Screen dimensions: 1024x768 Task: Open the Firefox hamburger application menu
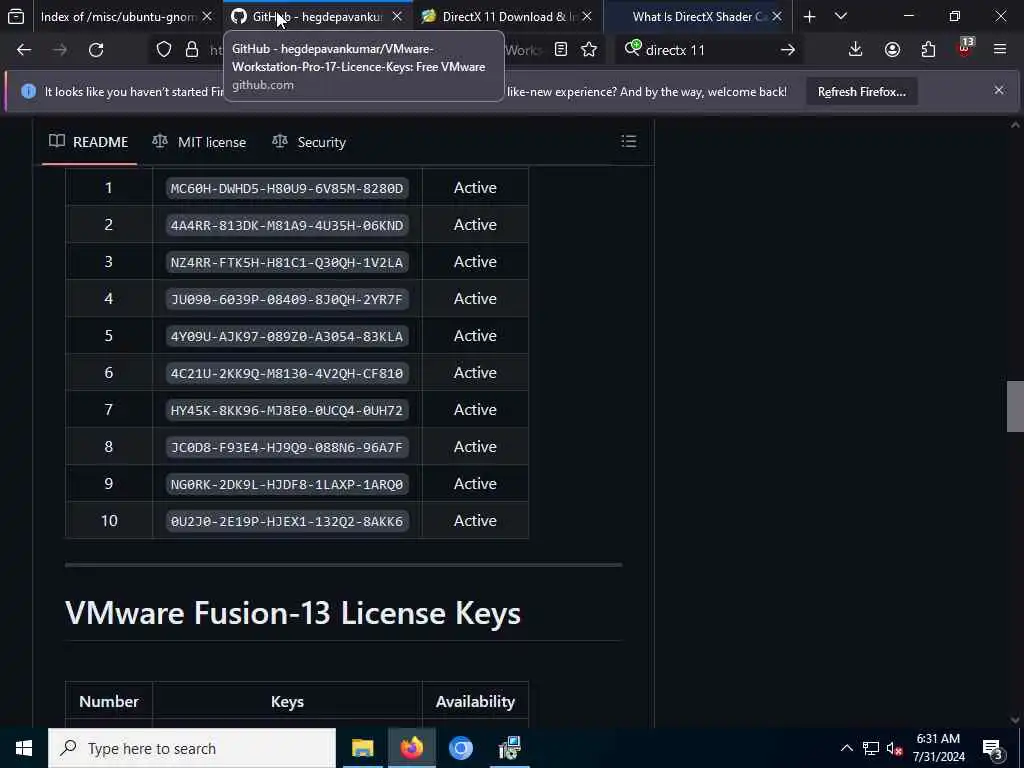1000,50
